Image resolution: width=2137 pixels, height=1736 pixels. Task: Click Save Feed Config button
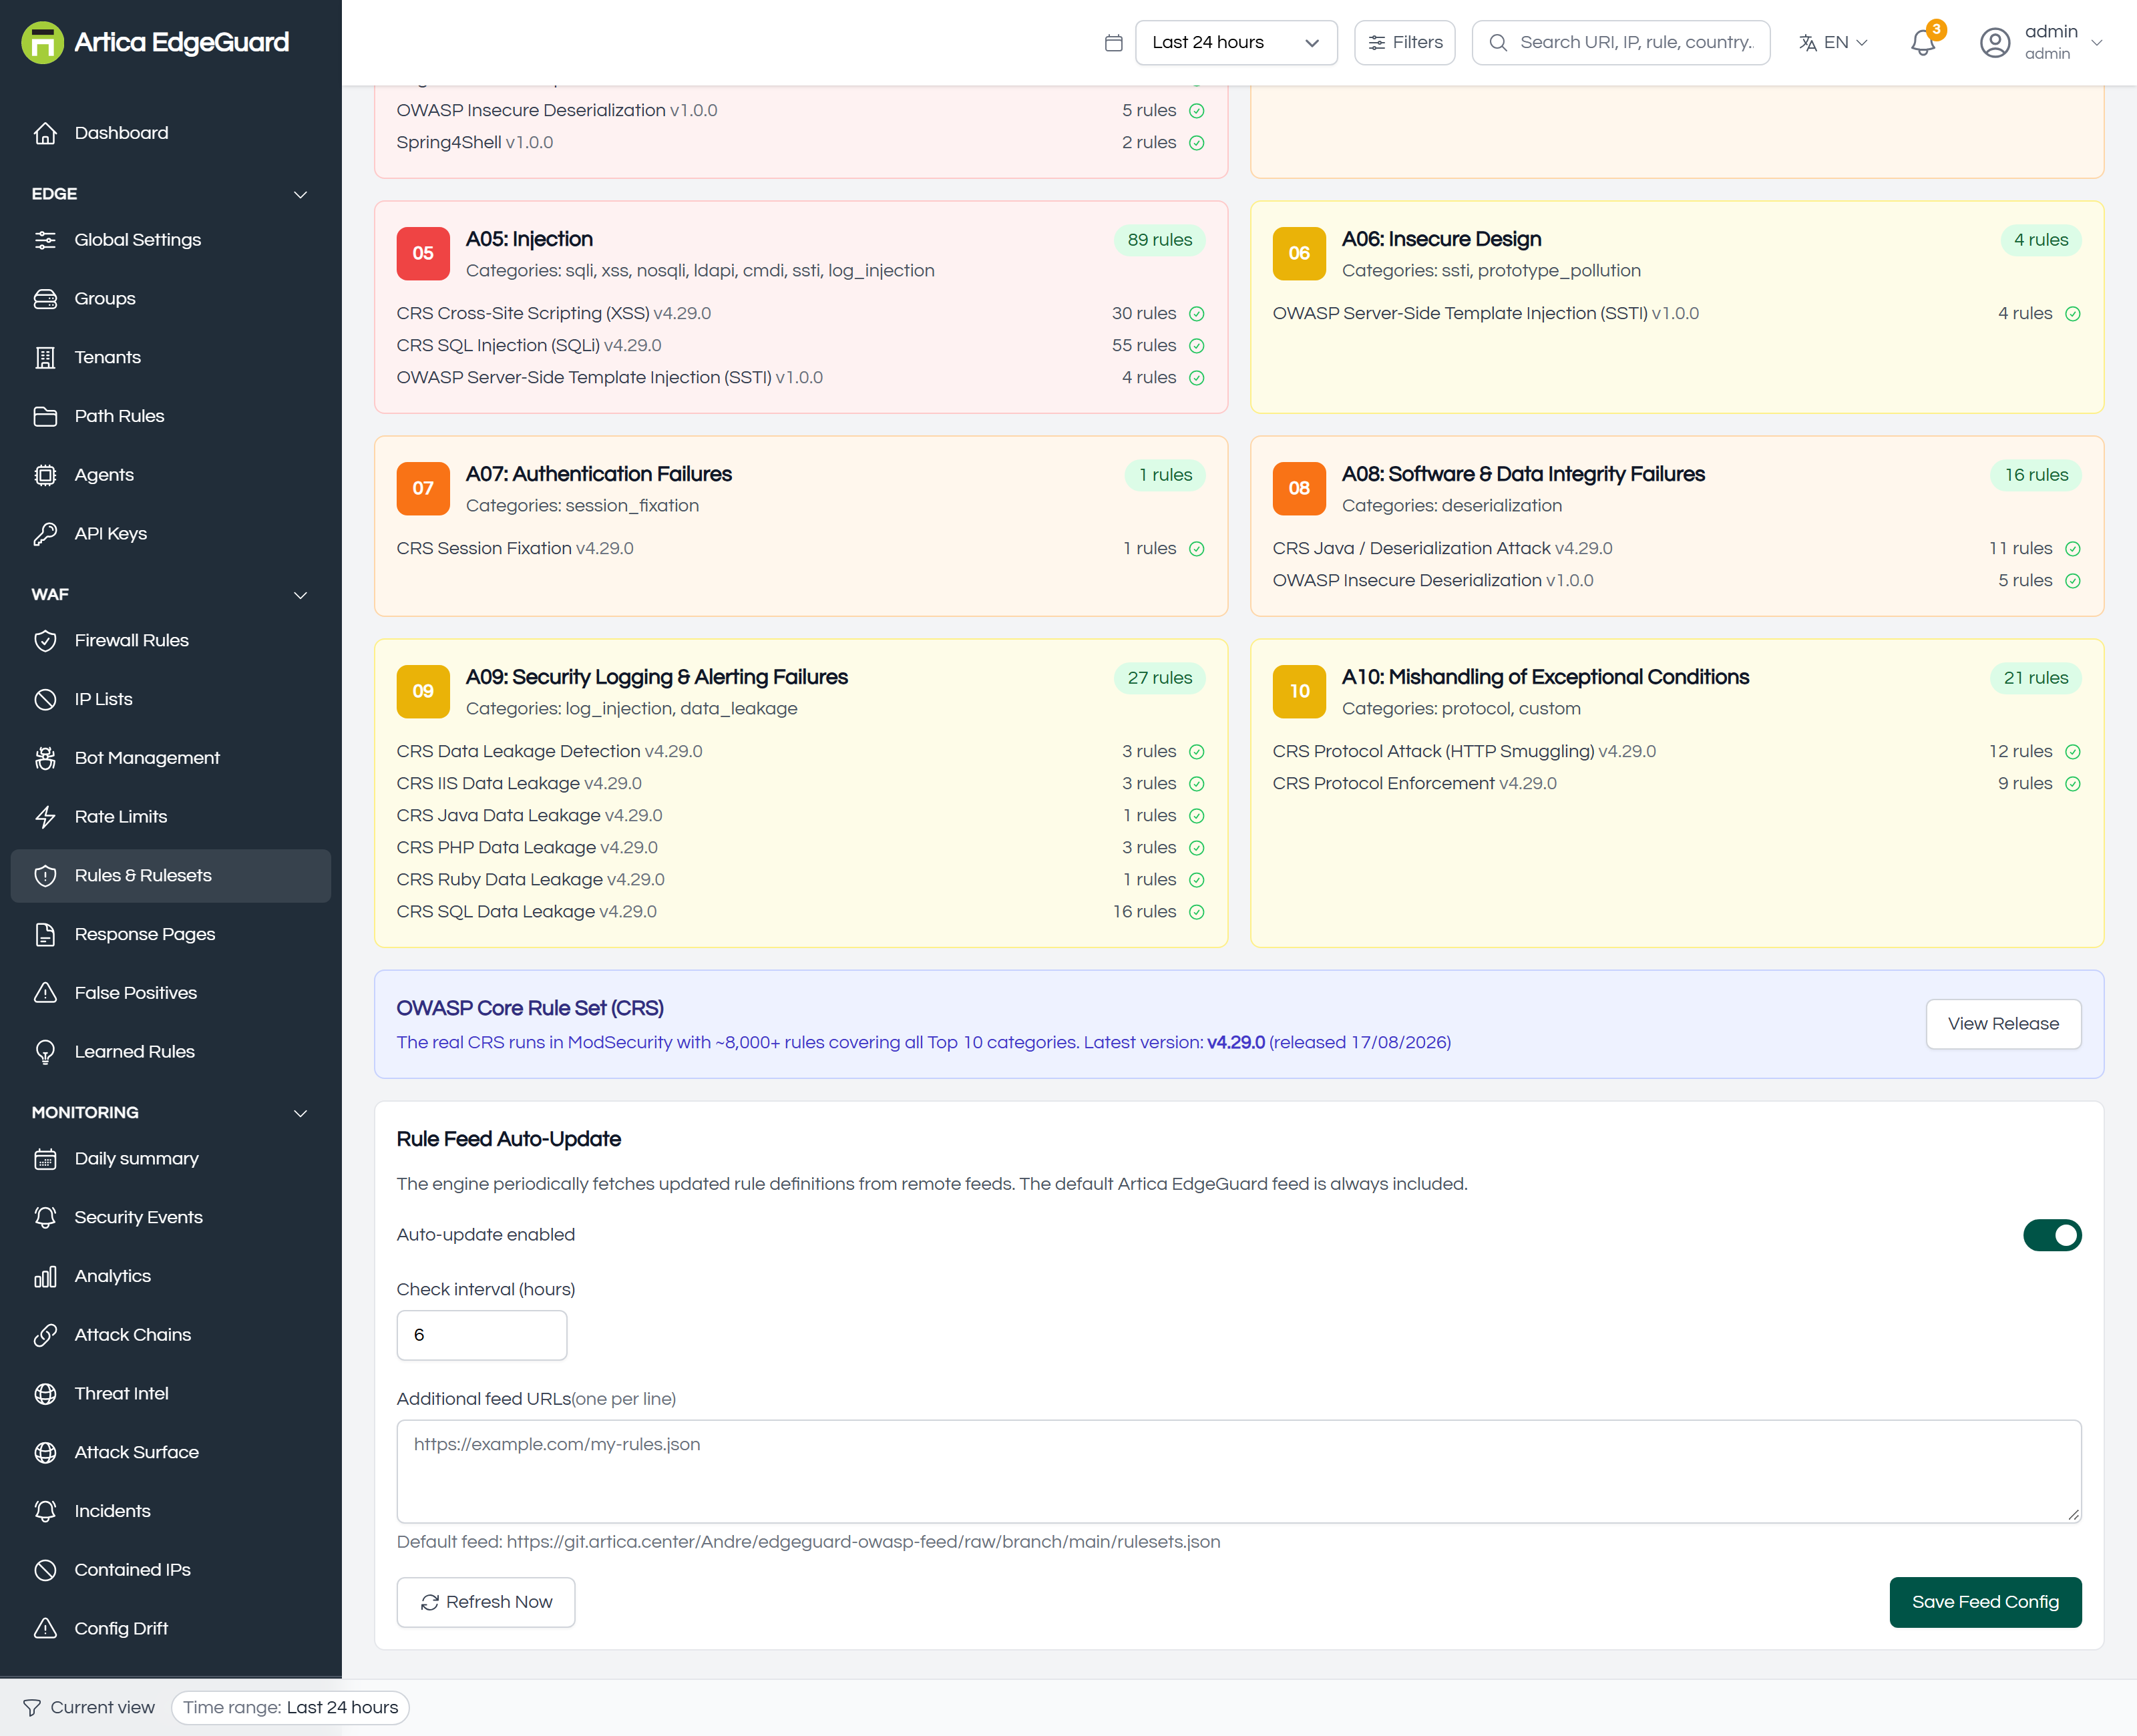click(x=1985, y=1602)
